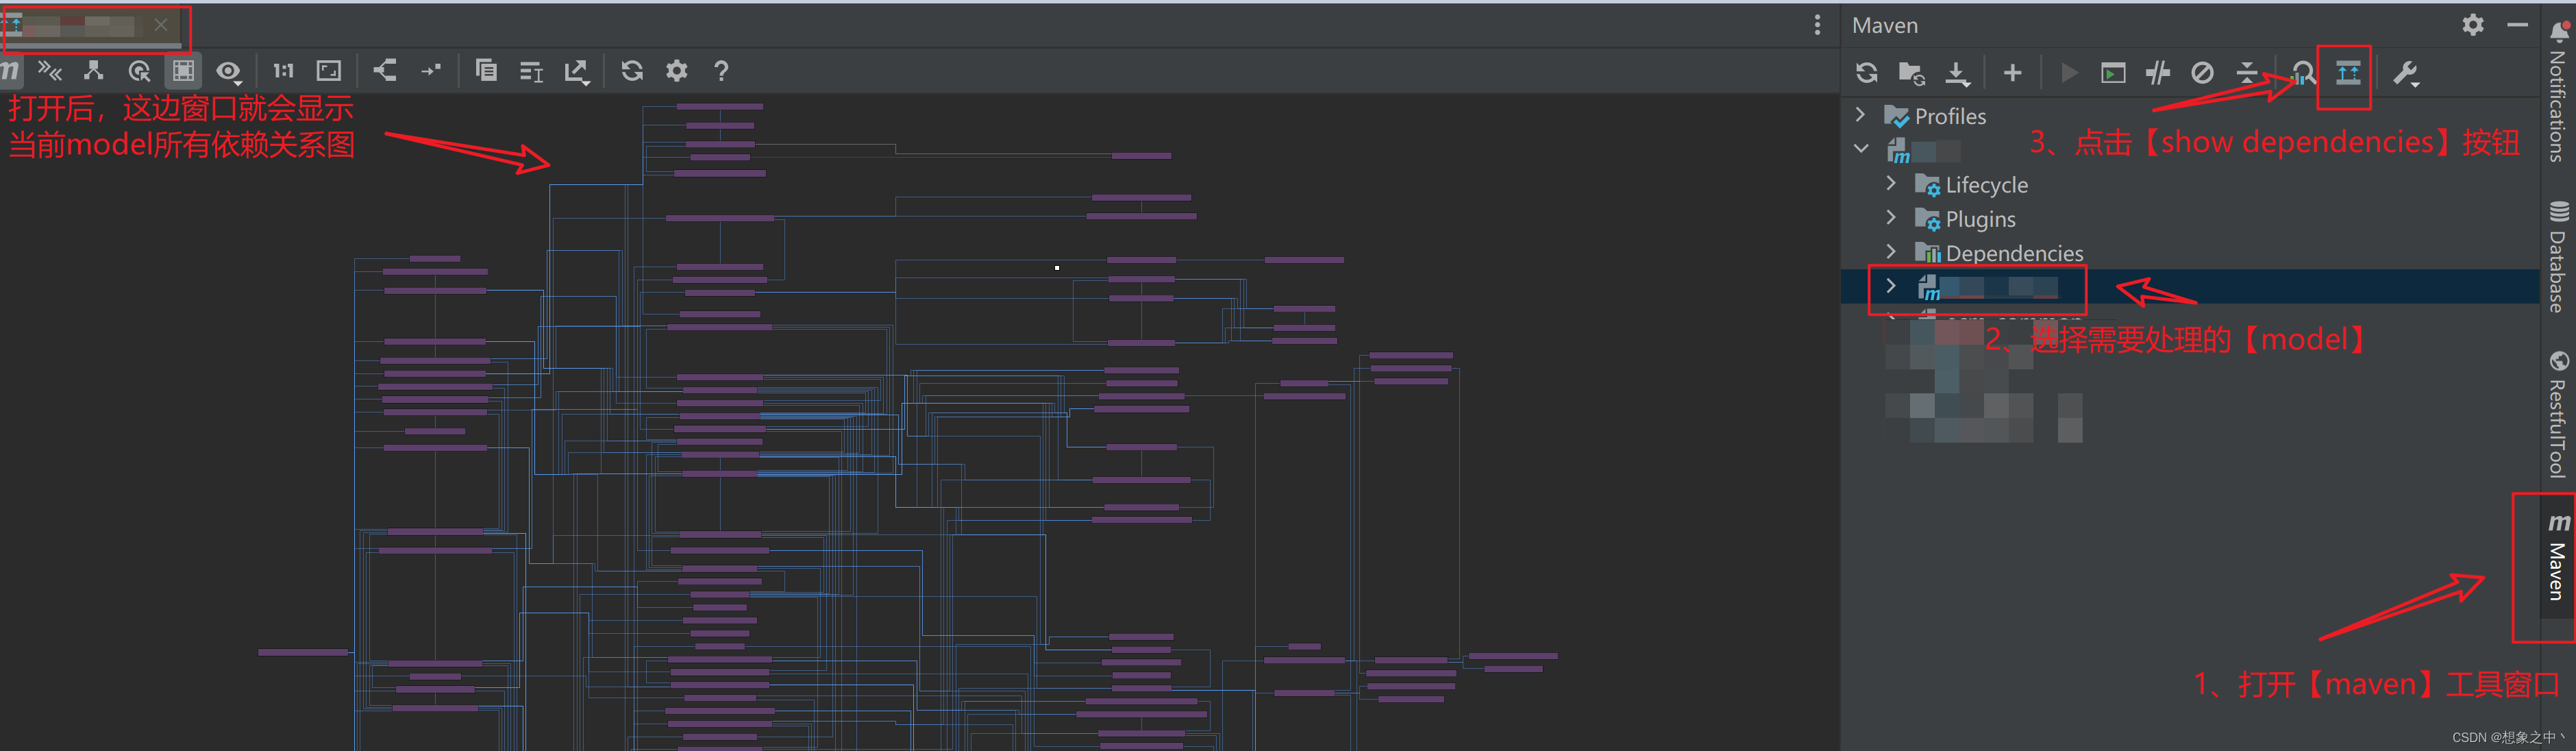Set diagram zoom to actual size 1:1
Screen dimensions: 2576x751
click(283, 70)
